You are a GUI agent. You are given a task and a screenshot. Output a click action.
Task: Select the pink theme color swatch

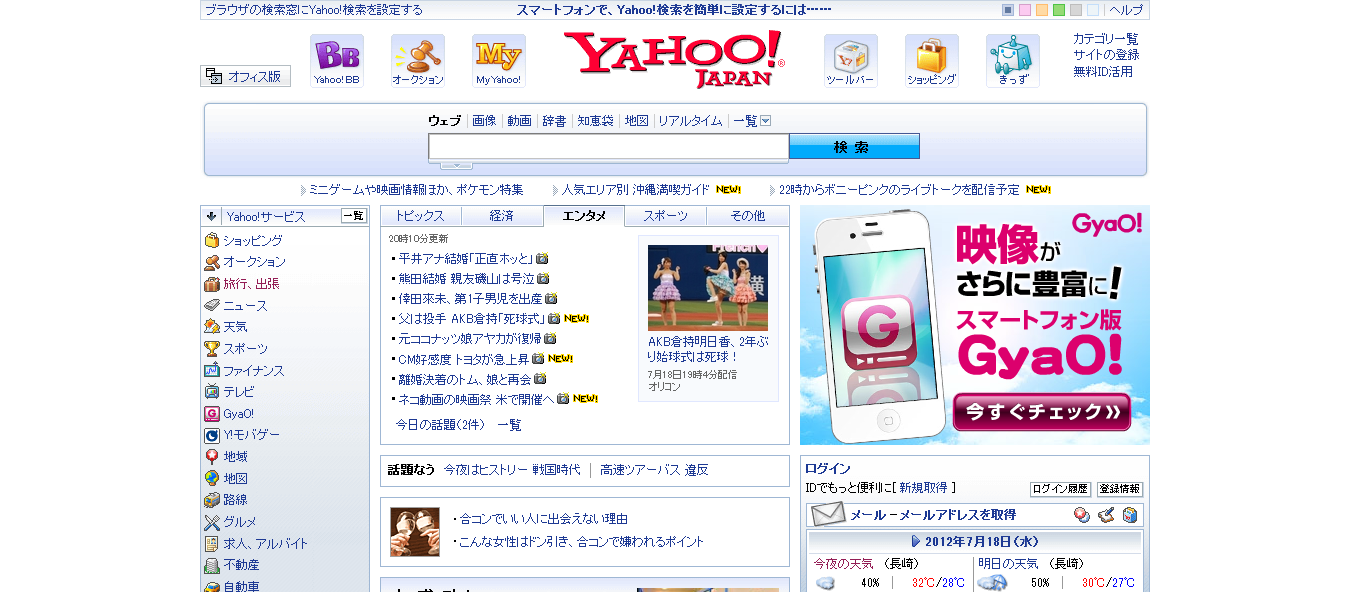tap(1025, 10)
